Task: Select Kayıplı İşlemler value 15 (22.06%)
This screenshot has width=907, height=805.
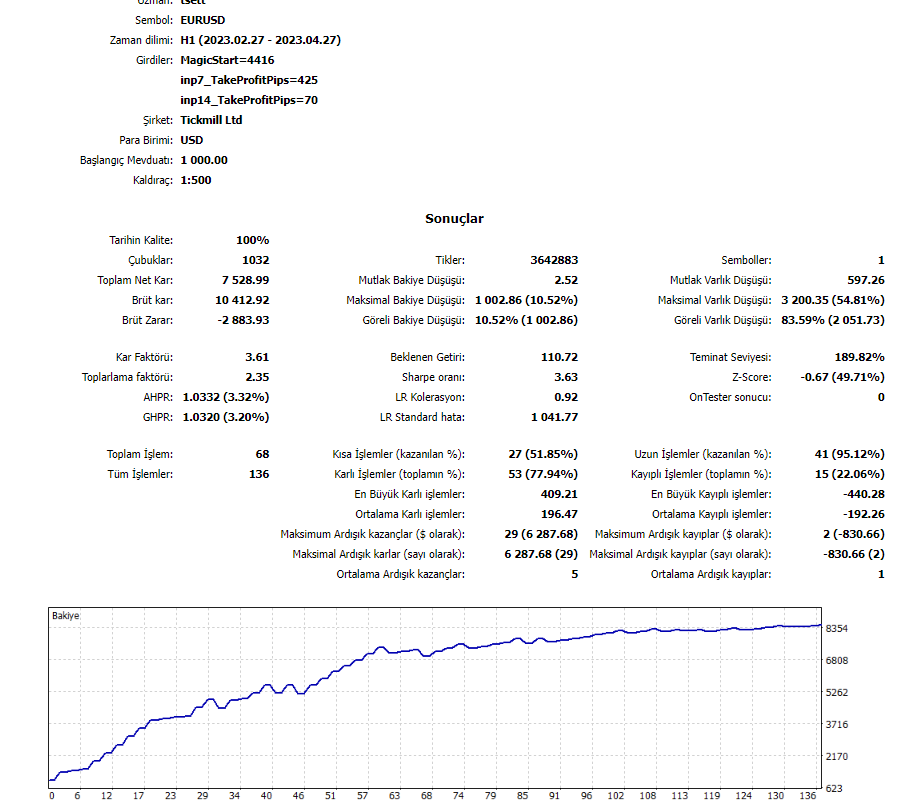Action: [849, 474]
